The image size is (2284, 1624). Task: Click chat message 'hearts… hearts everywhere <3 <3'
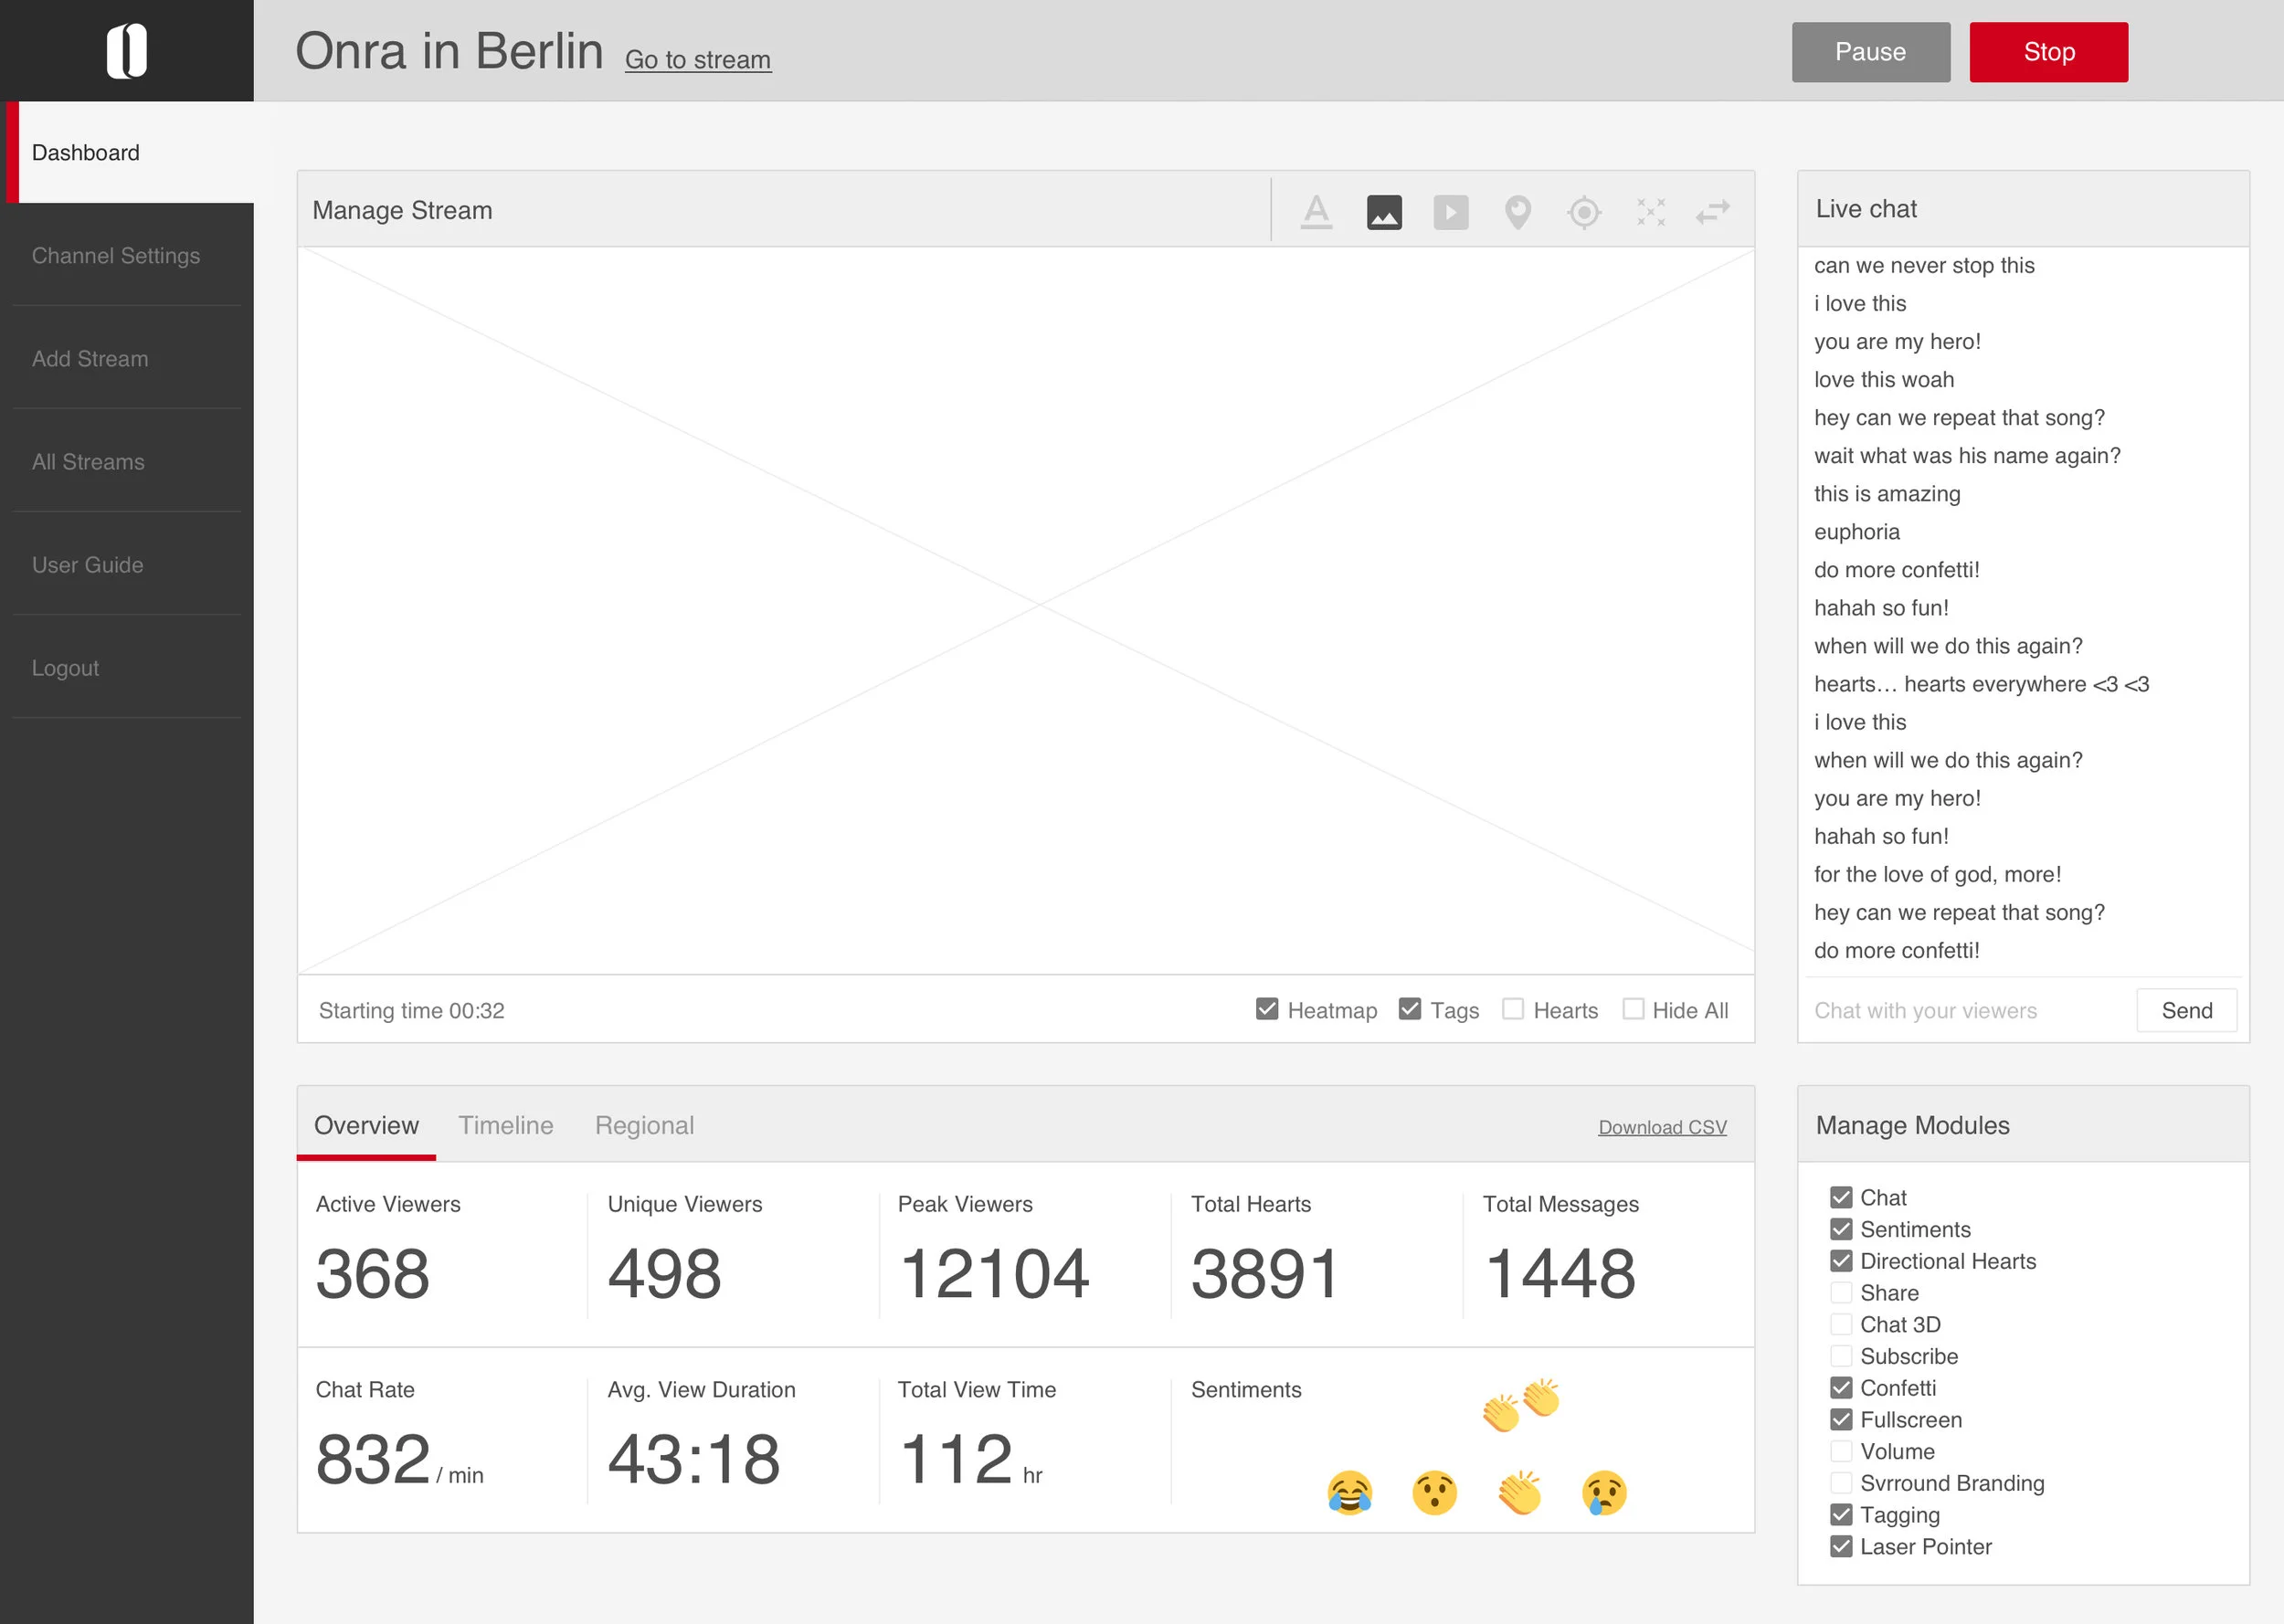point(1981,684)
